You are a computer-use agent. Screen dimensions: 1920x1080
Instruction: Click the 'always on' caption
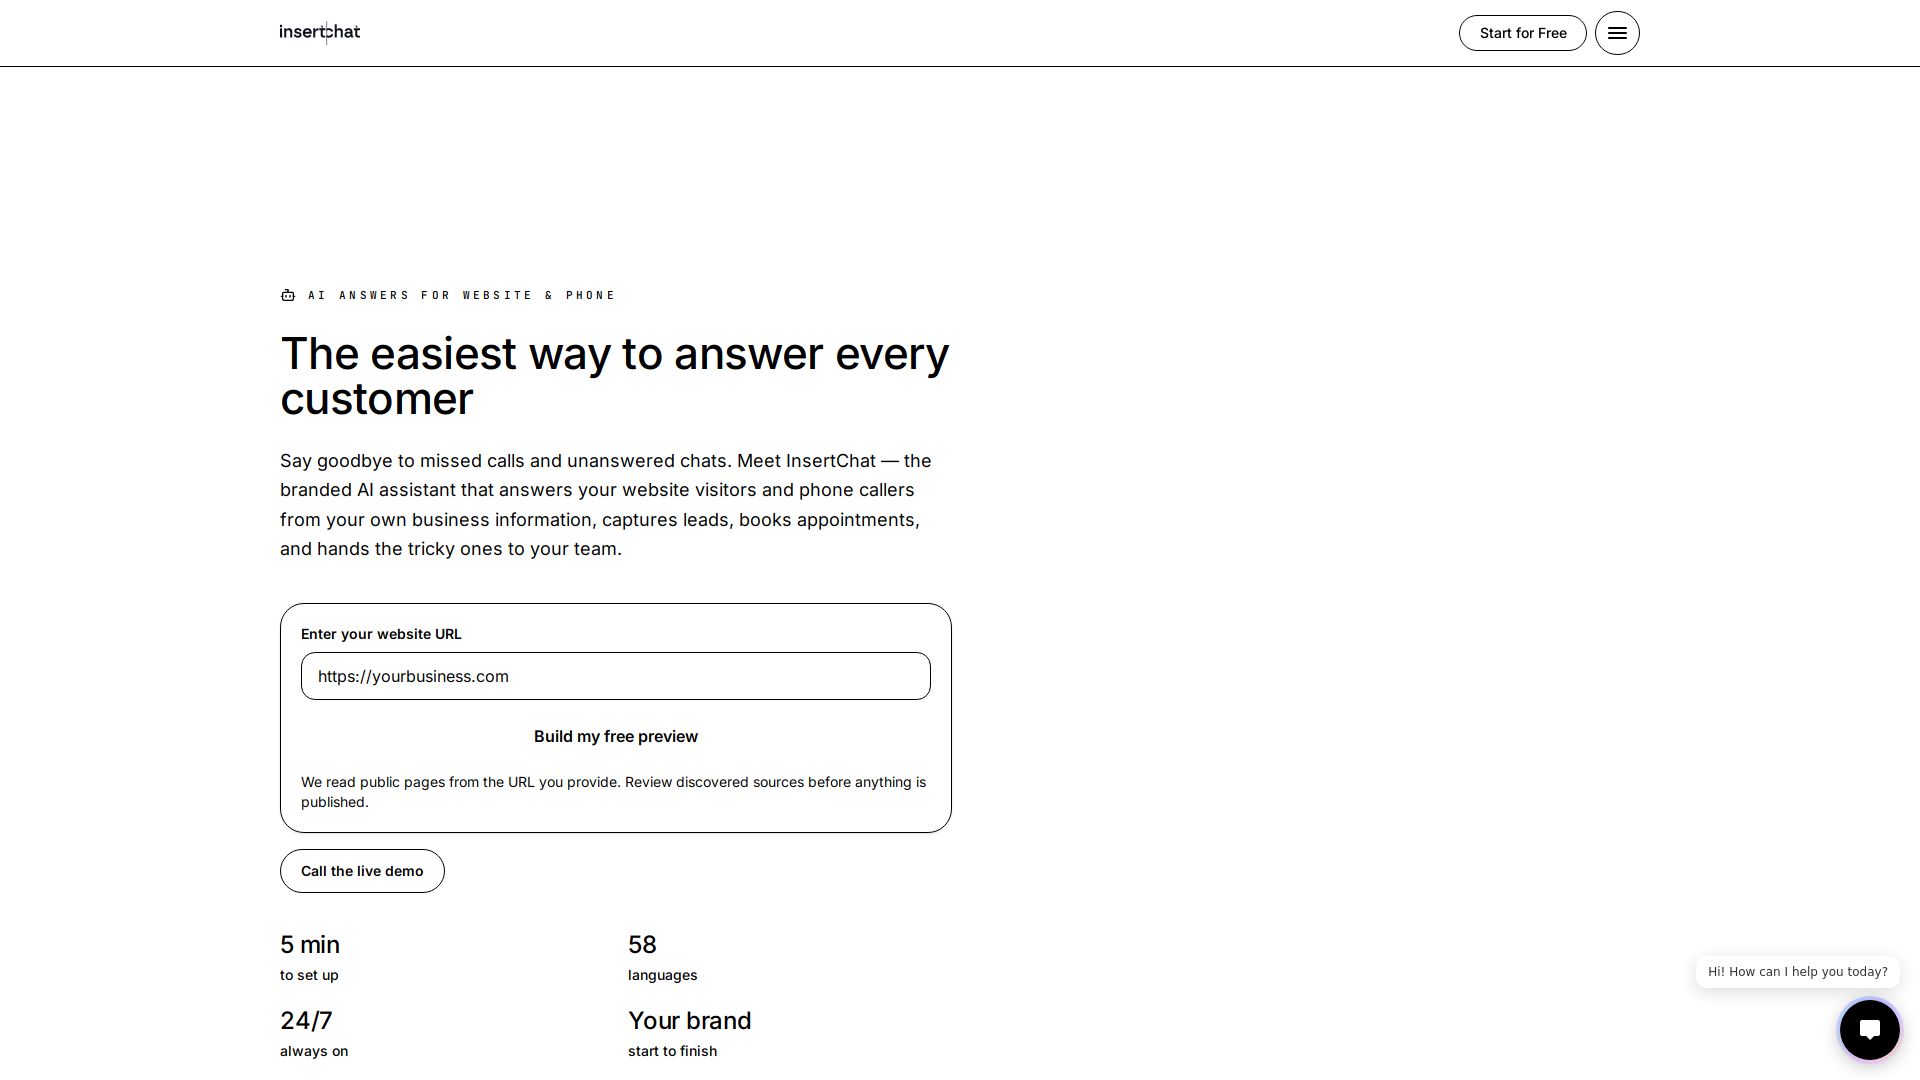pos(314,1051)
